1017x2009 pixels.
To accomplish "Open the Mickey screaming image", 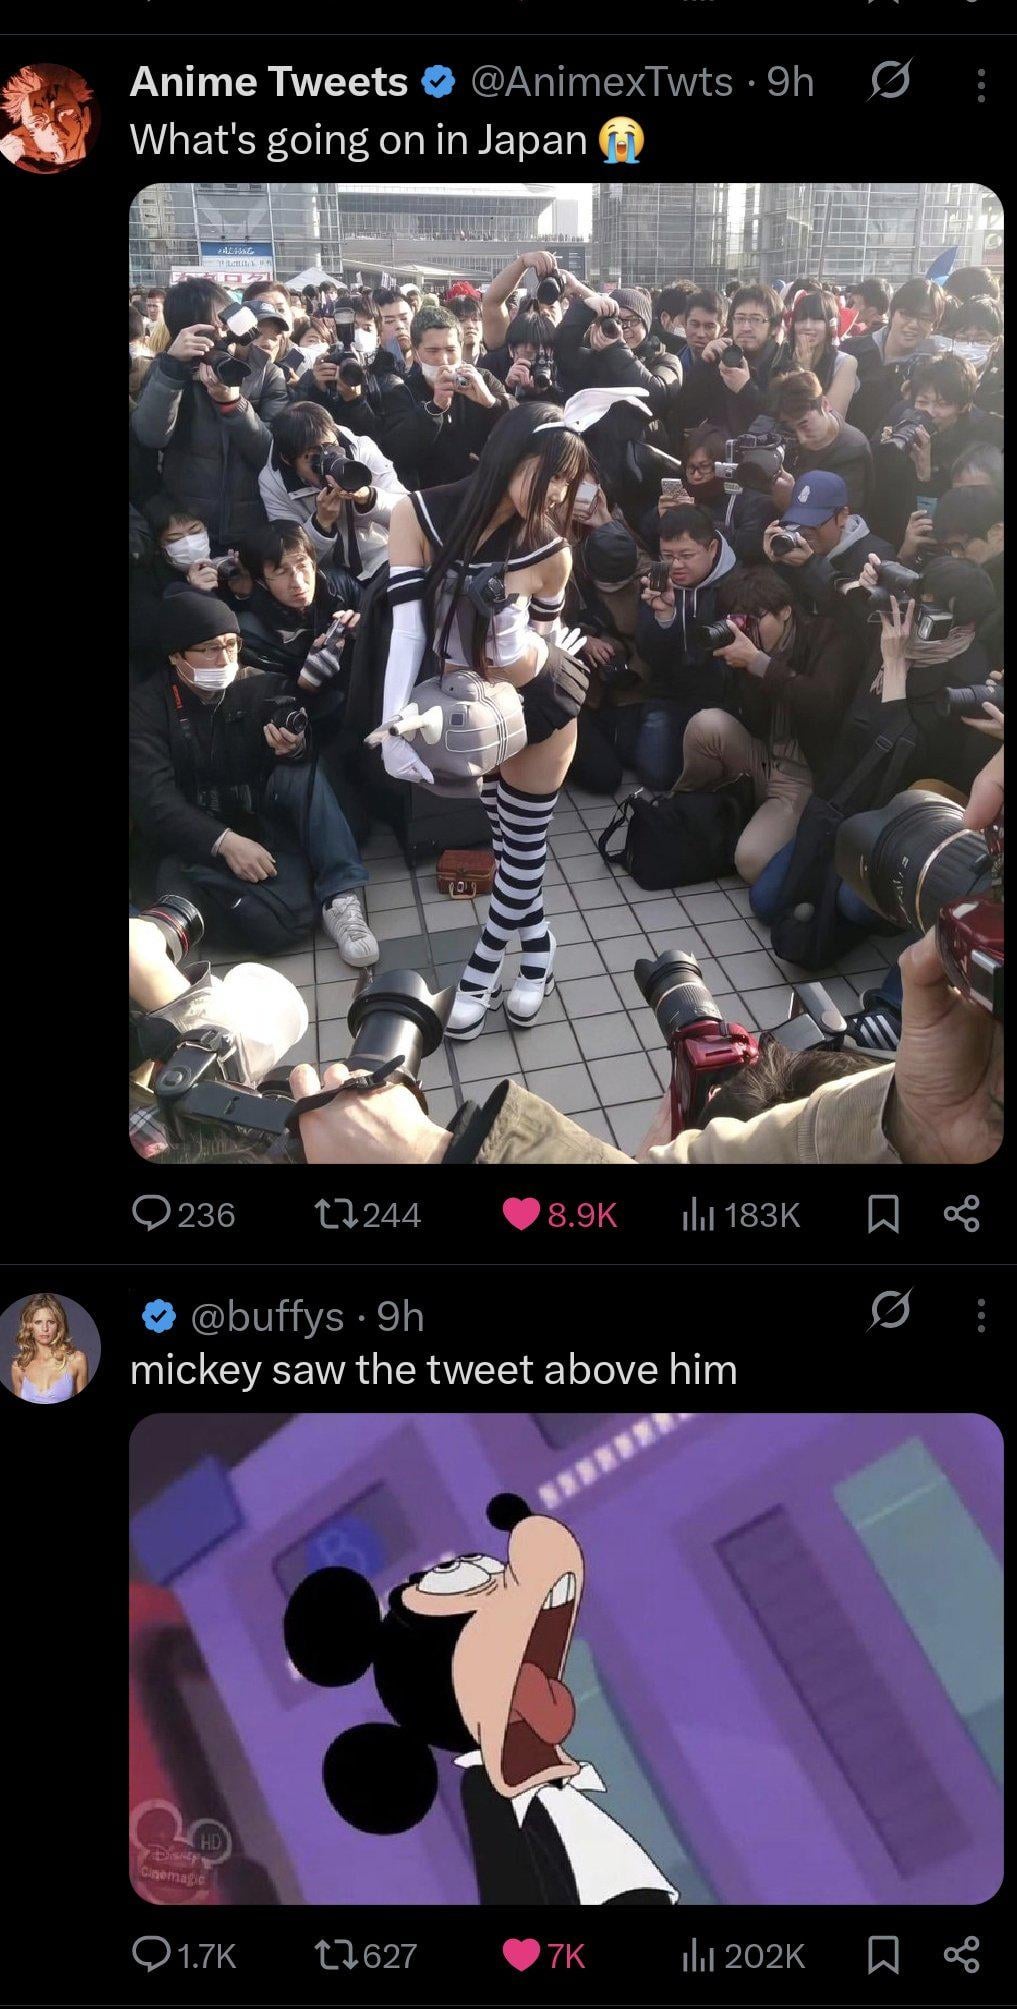I will pos(566,1658).
